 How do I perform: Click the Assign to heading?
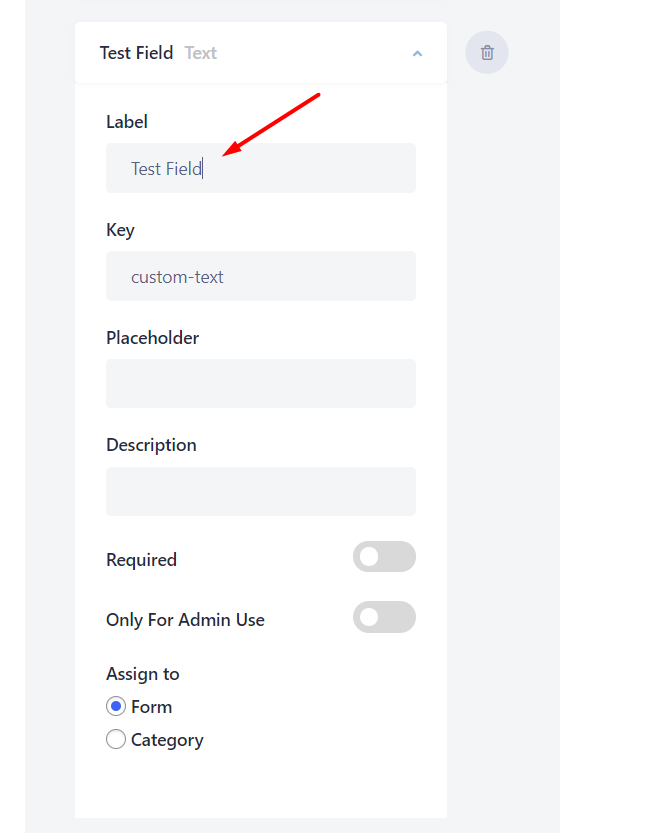[143, 674]
